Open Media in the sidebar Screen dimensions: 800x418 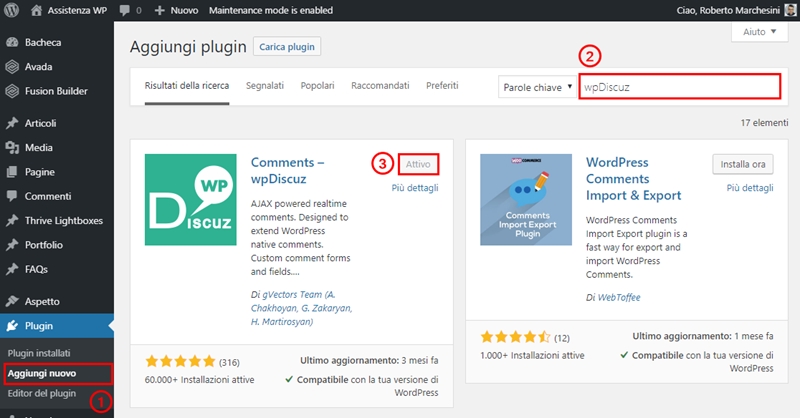point(39,147)
